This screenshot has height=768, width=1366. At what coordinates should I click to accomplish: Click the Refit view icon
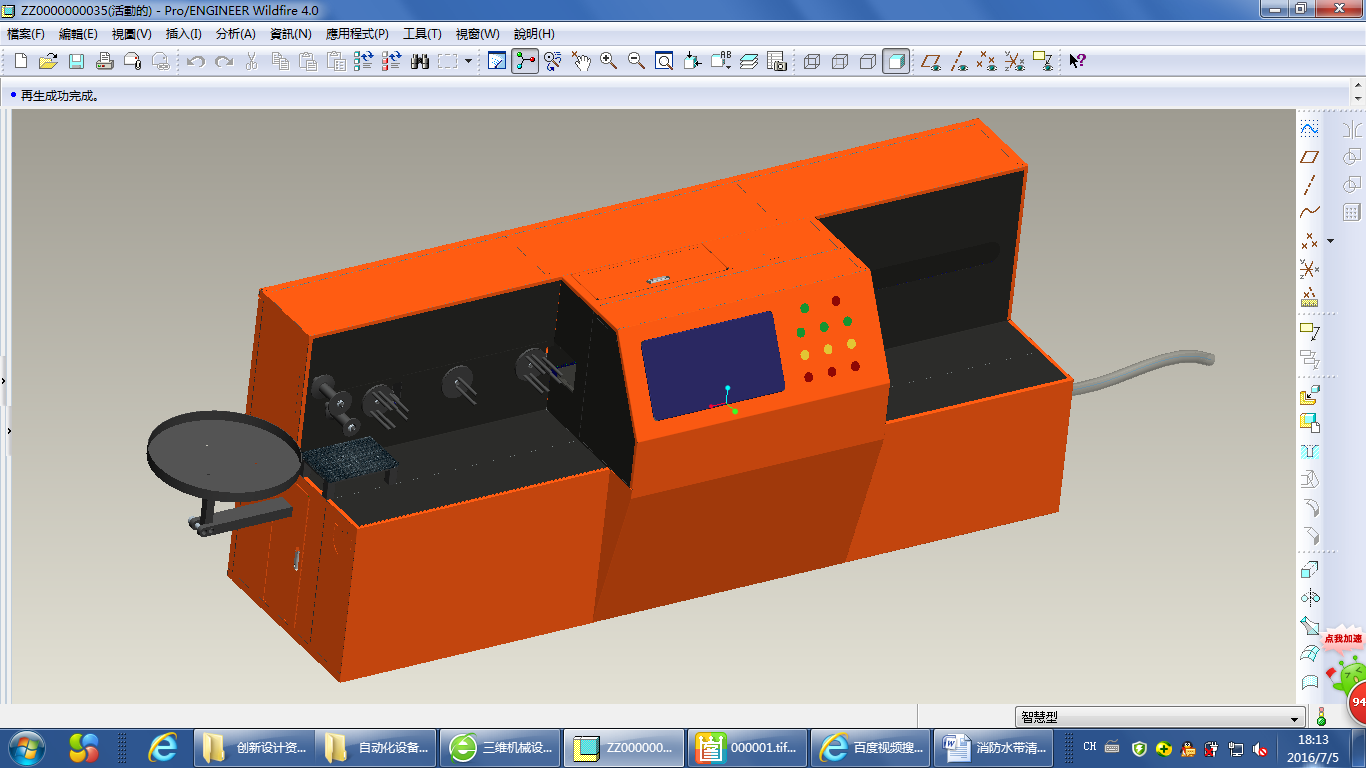click(x=664, y=61)
